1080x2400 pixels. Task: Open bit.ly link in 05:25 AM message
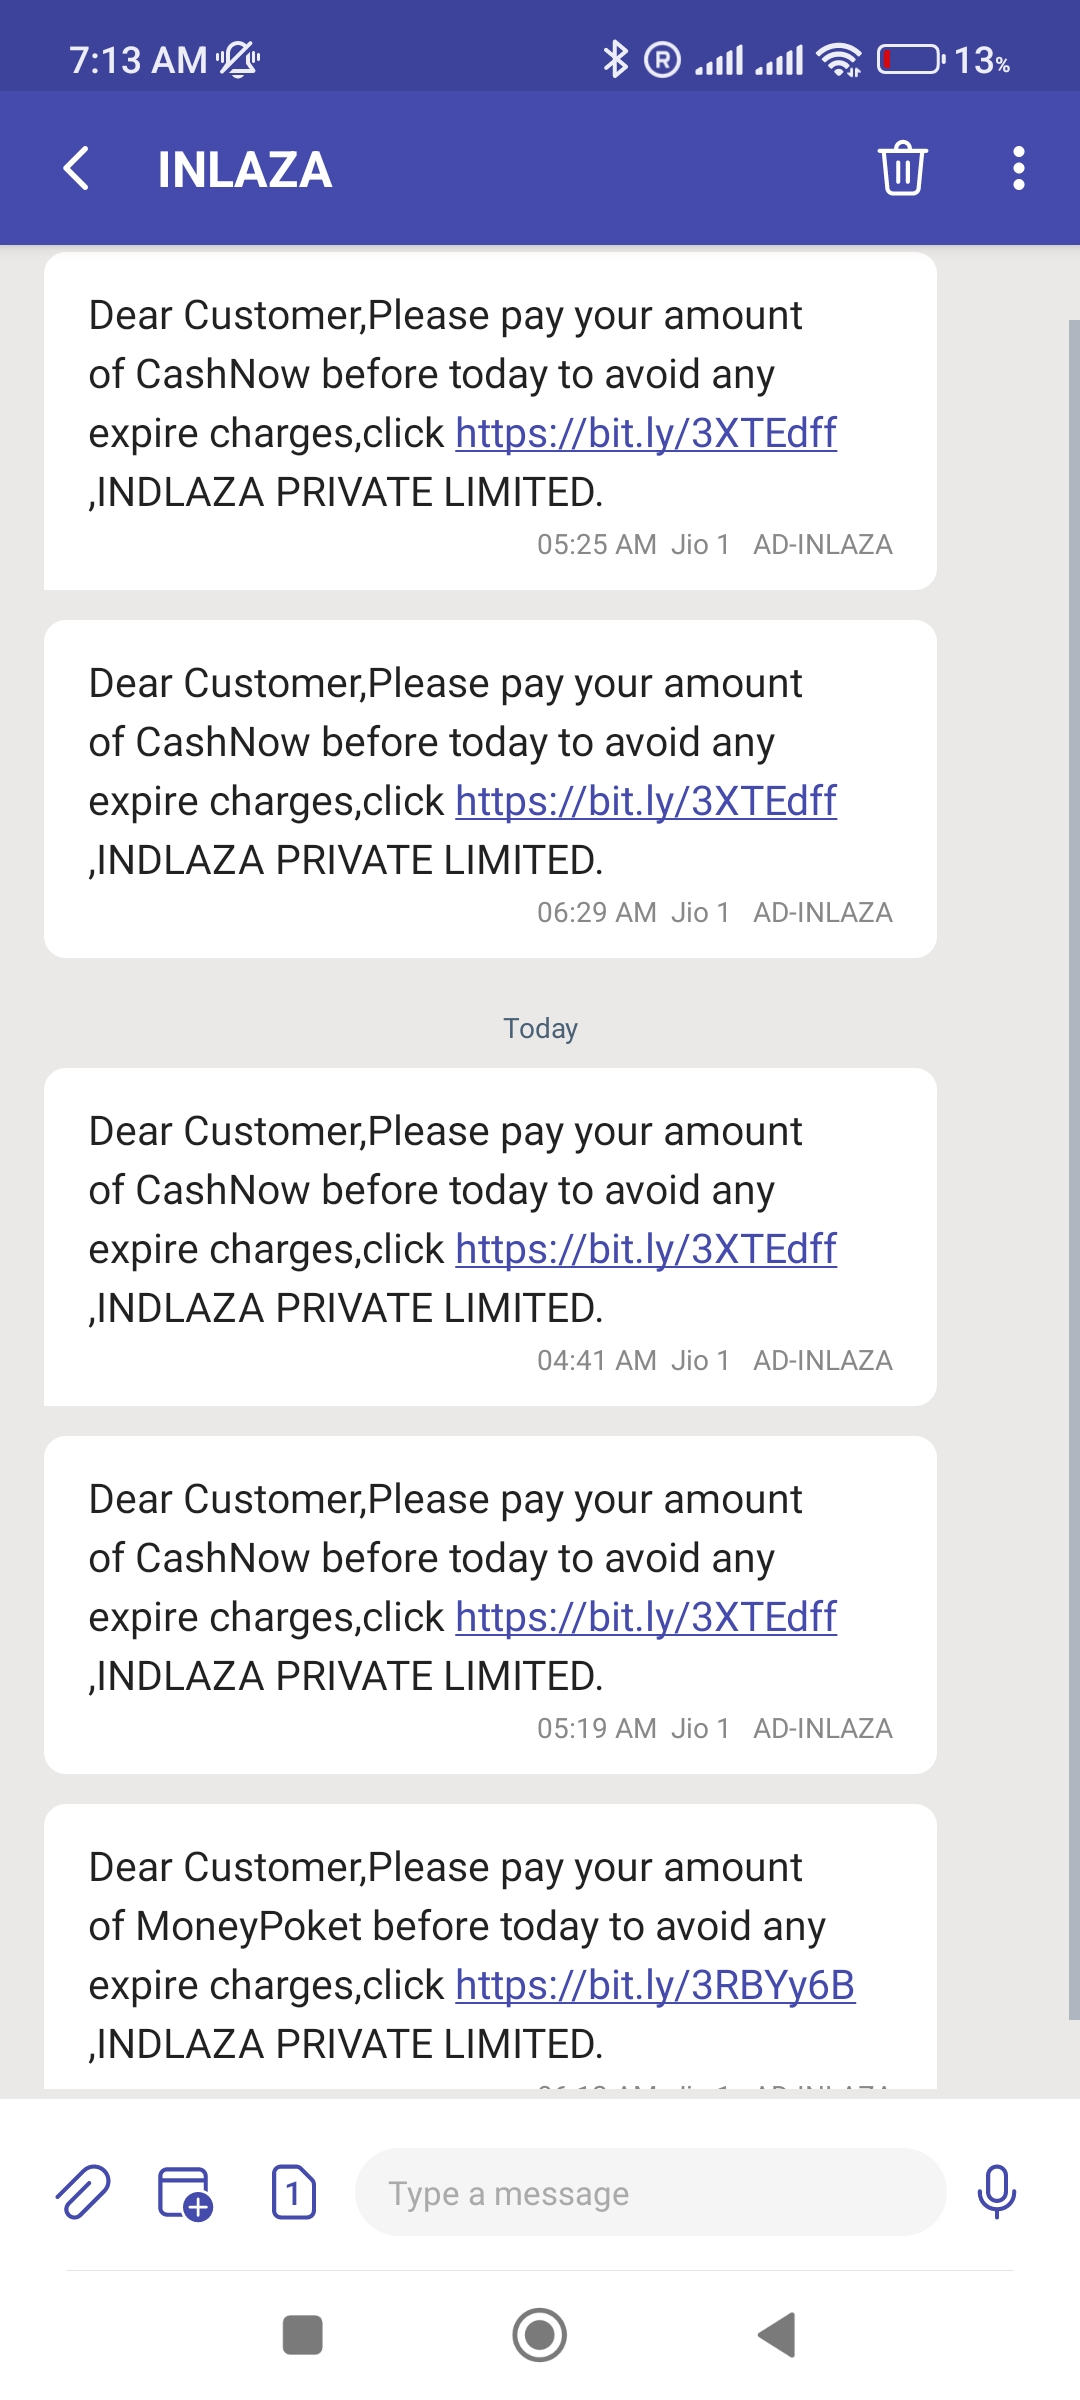tap(646, 433)
